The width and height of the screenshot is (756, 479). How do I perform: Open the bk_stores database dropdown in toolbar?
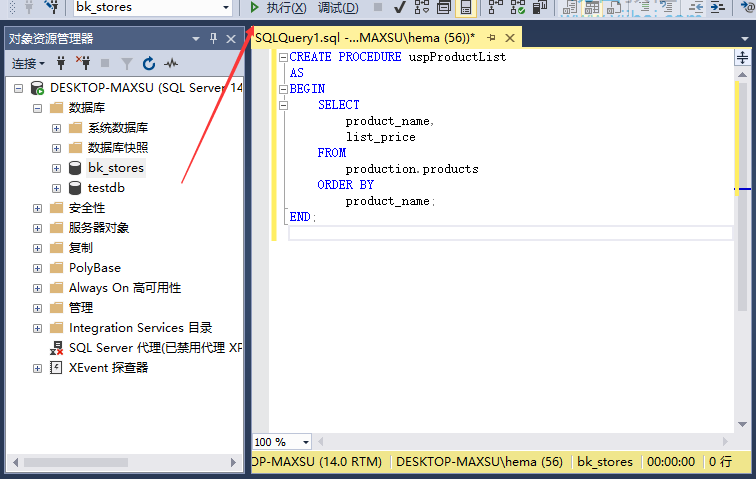226,7
